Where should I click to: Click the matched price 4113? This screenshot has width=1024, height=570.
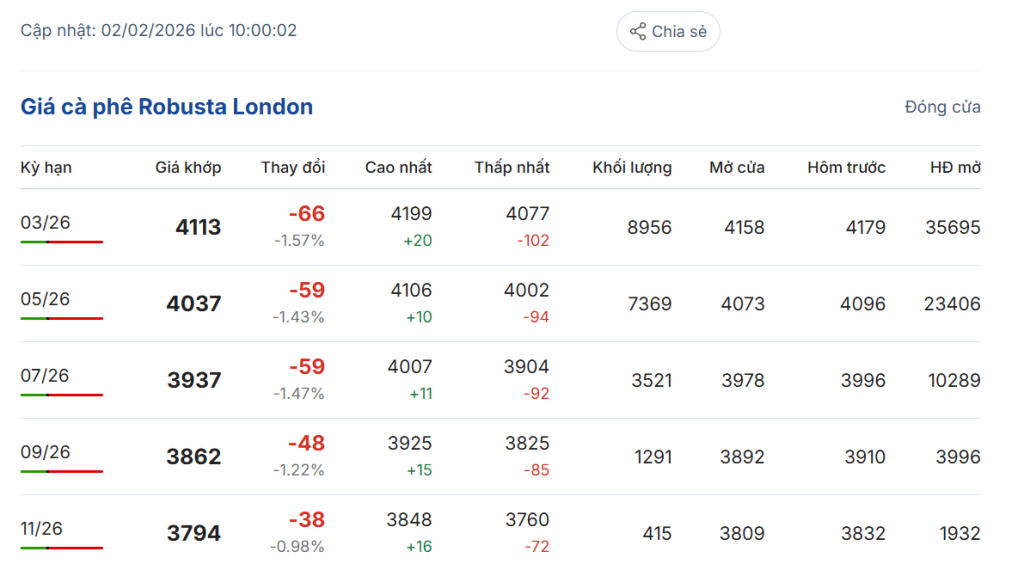click(198, 227)
